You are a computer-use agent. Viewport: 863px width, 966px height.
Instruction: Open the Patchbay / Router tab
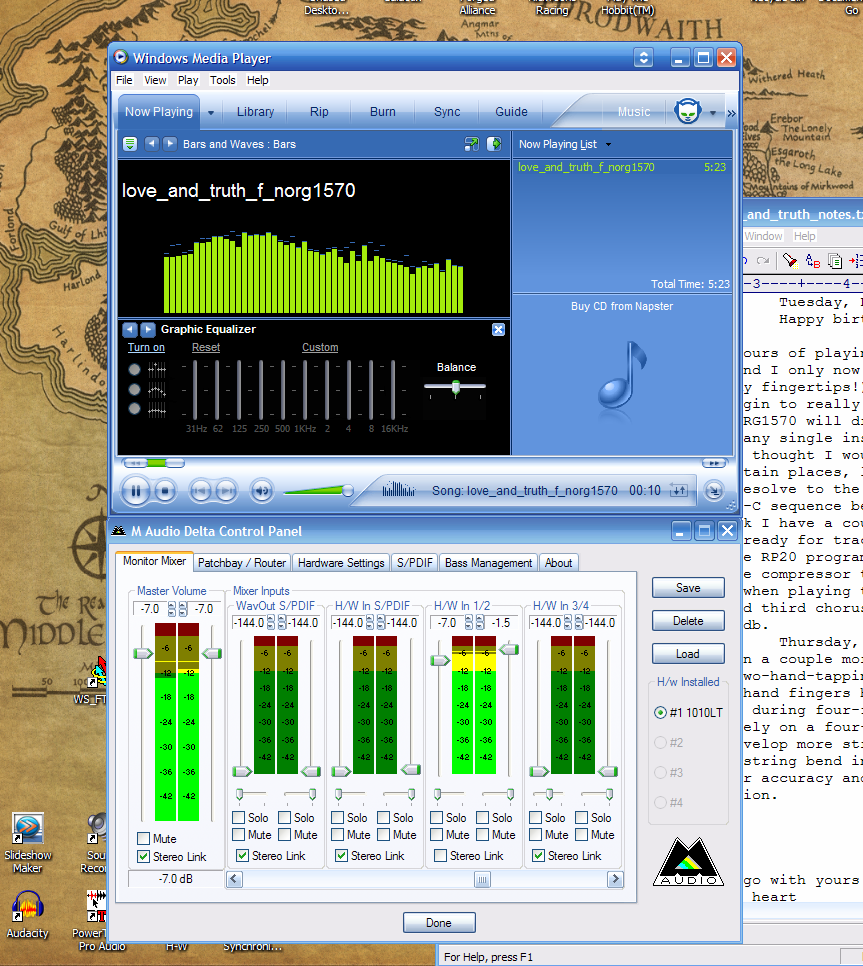(x=242, y=562)
